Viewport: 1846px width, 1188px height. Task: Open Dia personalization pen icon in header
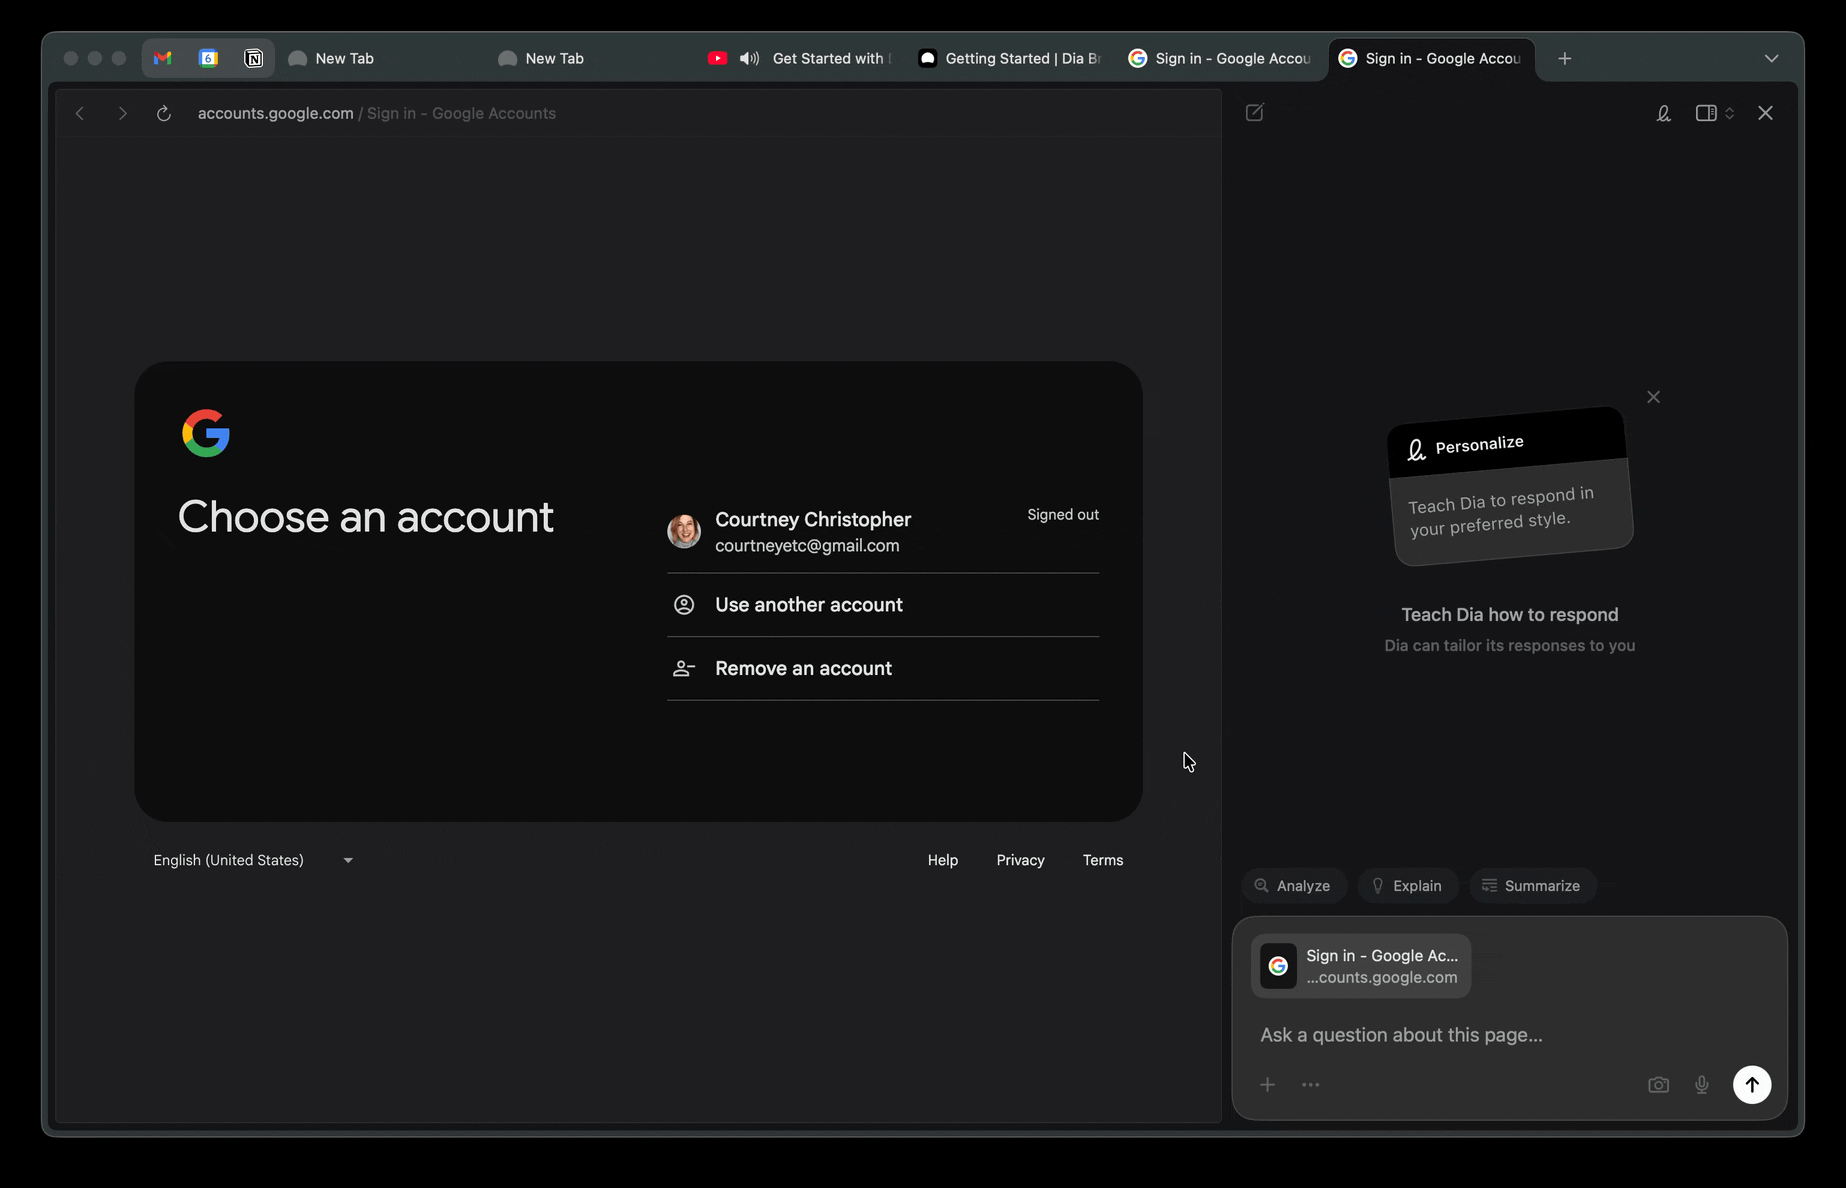pos(1663,113)
